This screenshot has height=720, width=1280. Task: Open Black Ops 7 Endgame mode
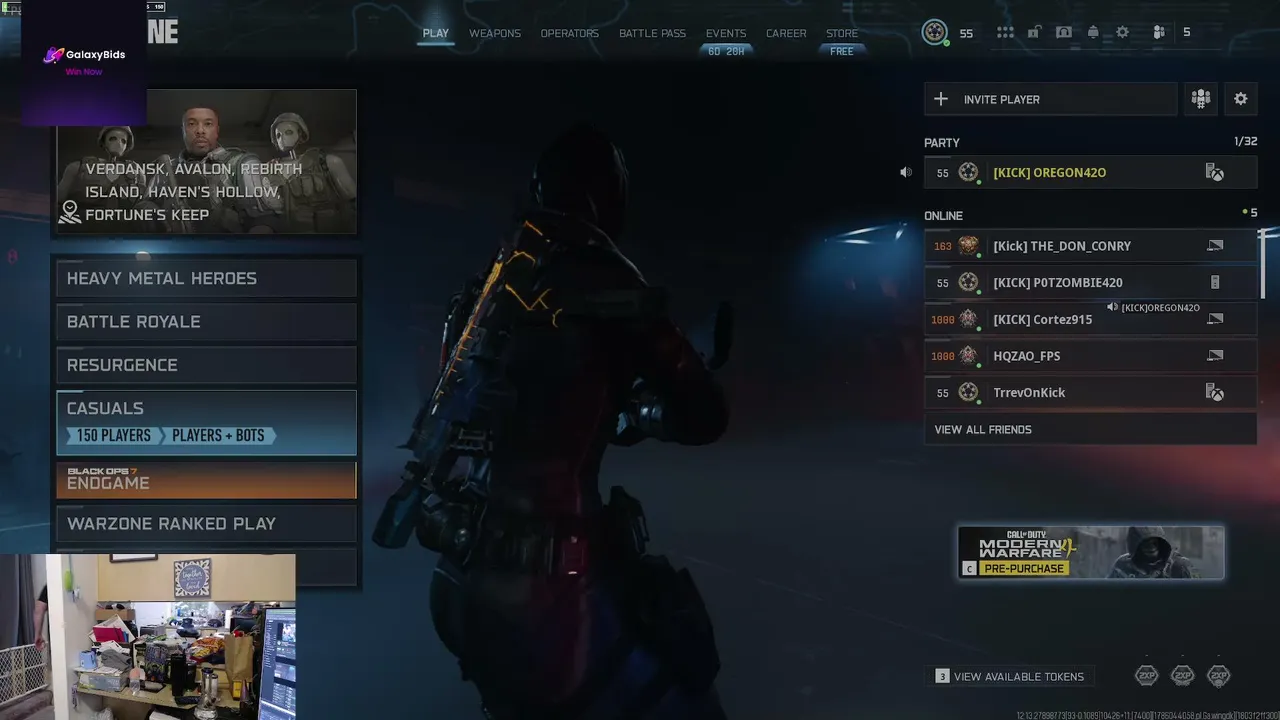(206, 480)
